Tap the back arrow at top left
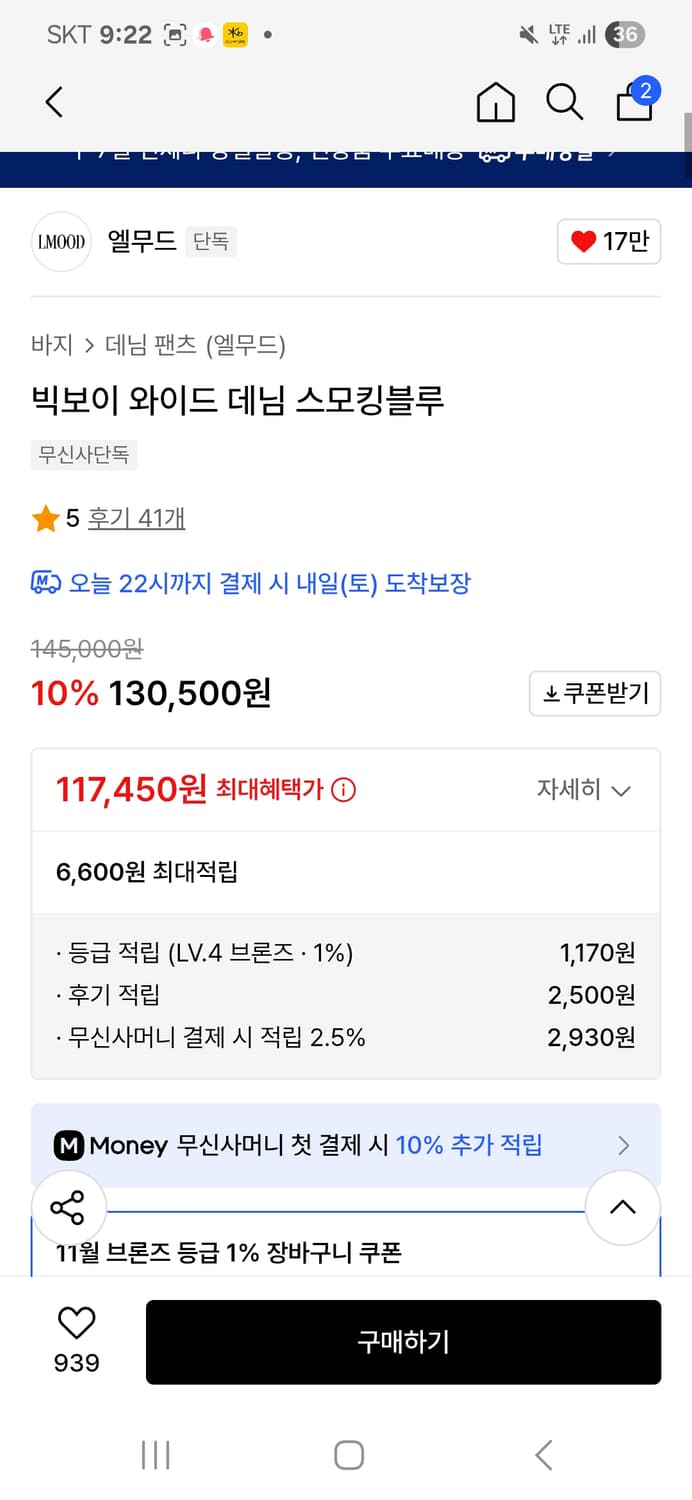Image resolution: width=692 pixels, height=1500 pixels. 53,102
